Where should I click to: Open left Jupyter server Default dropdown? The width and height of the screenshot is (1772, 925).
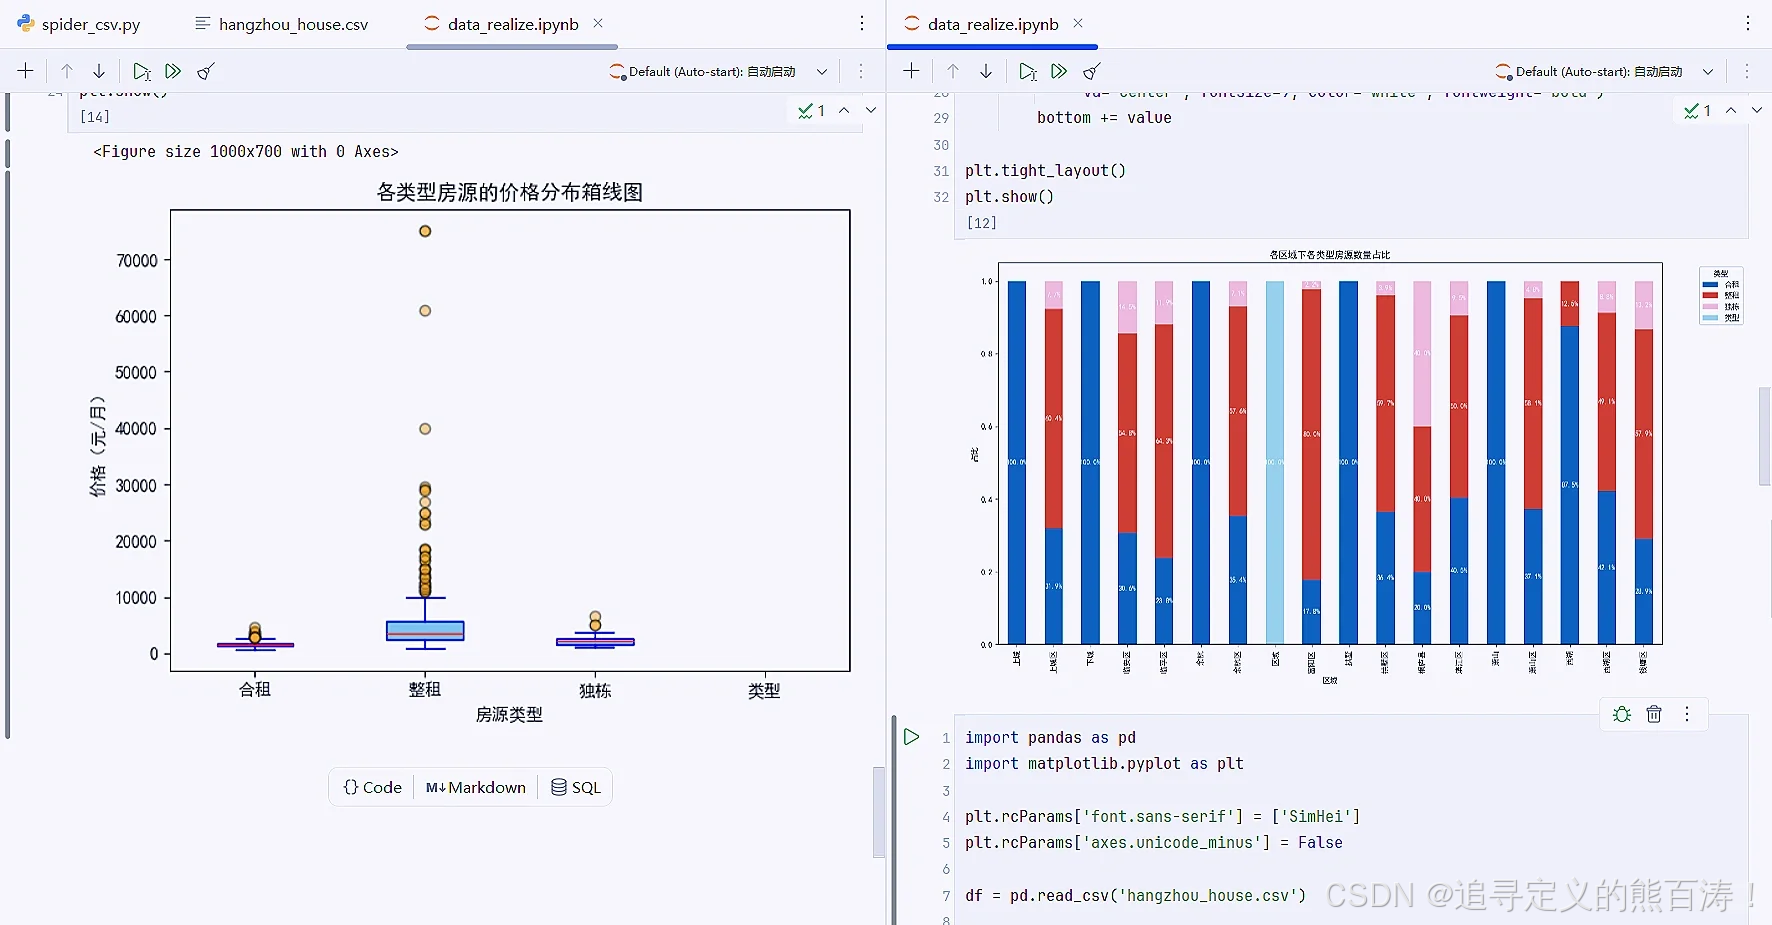[718, 71]
